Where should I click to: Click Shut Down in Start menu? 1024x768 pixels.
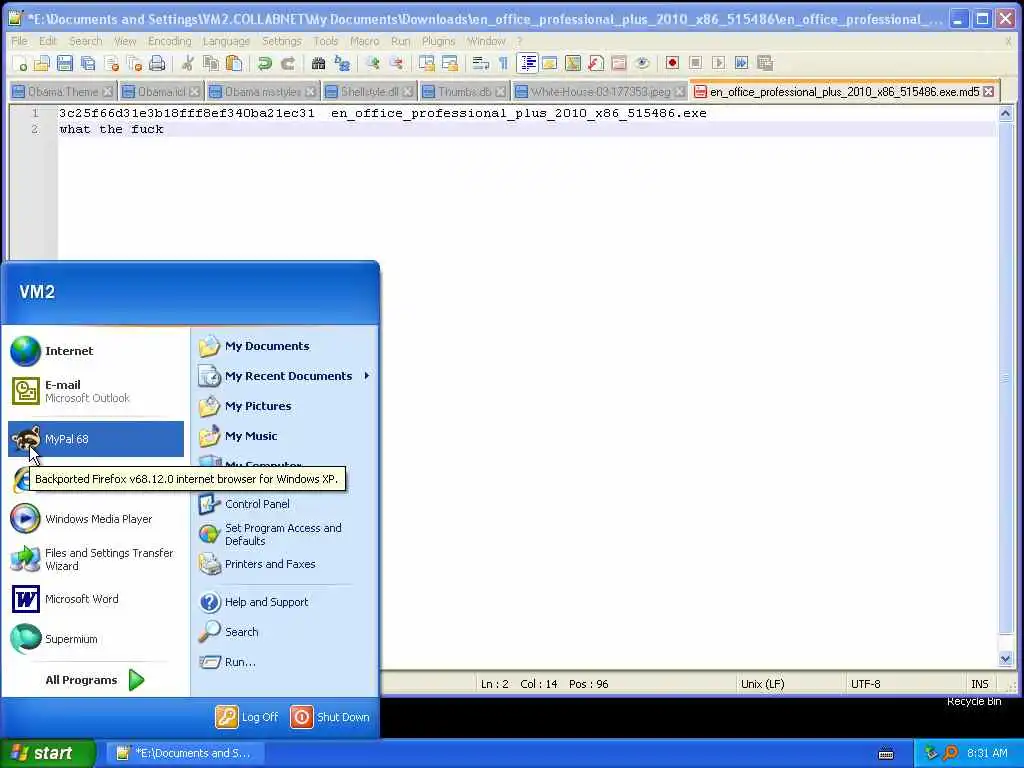click(x=330, y=716)
